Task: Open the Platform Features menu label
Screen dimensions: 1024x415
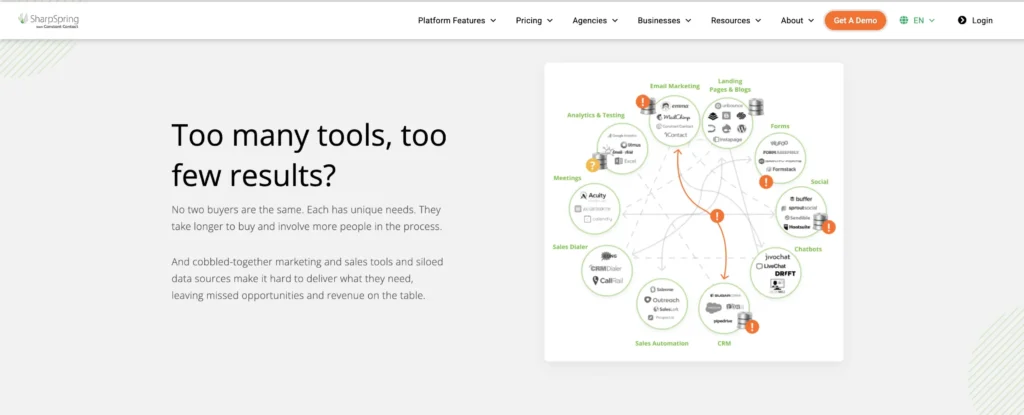Action: 451,20
